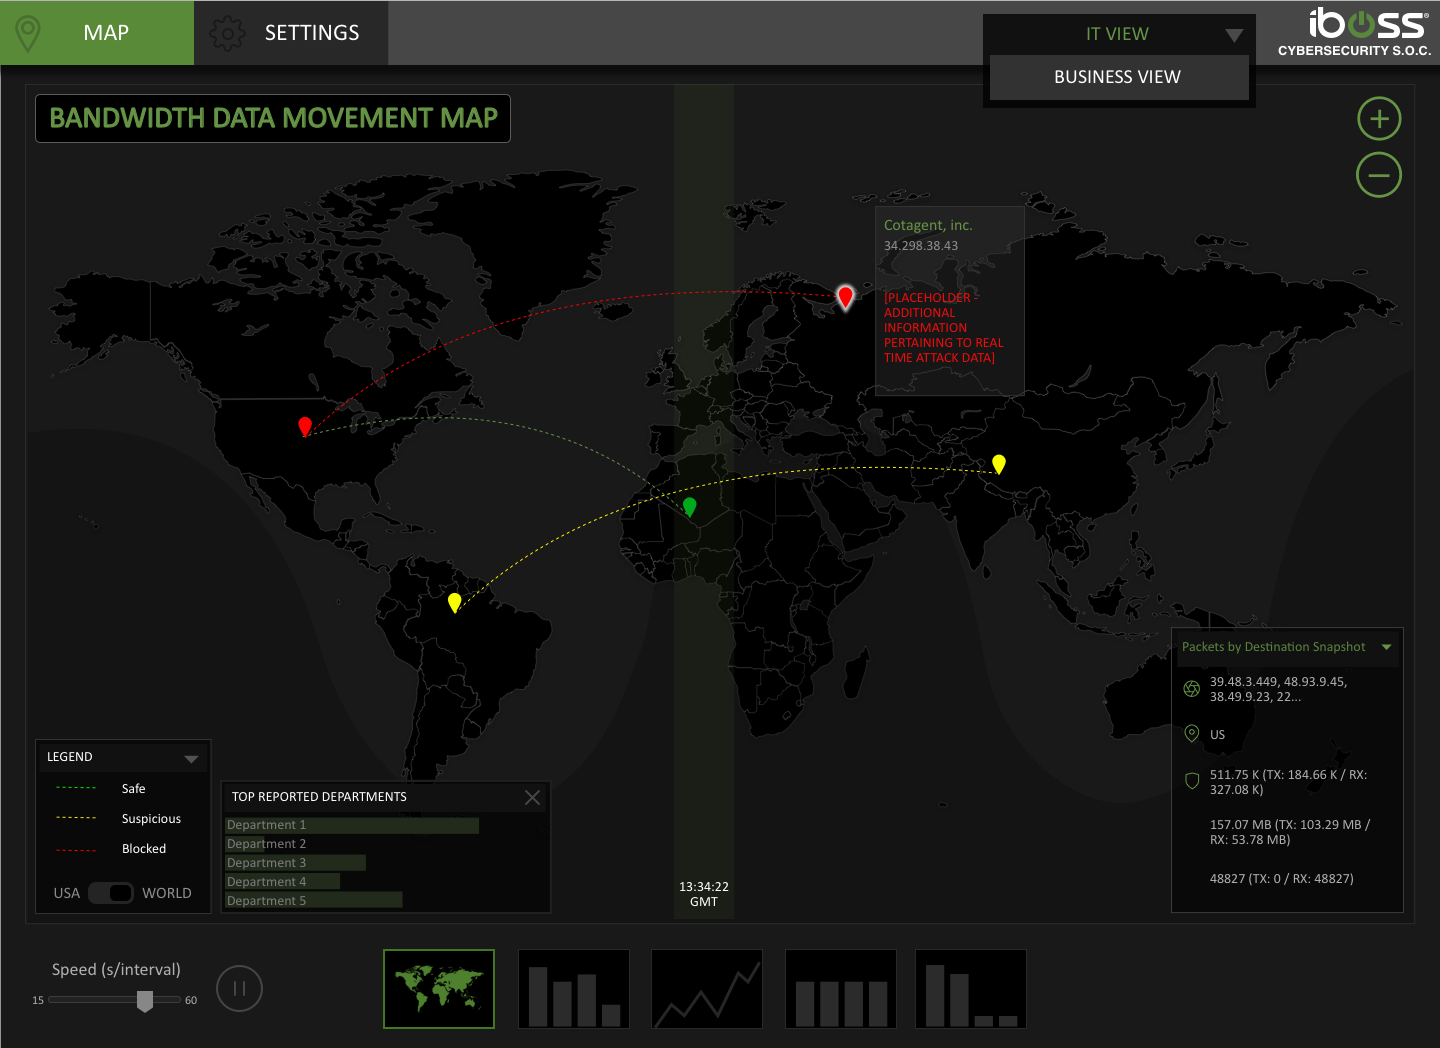Click the red placeholder attack info text
Screen dimensions: 1440x1048
click(944, 328)
